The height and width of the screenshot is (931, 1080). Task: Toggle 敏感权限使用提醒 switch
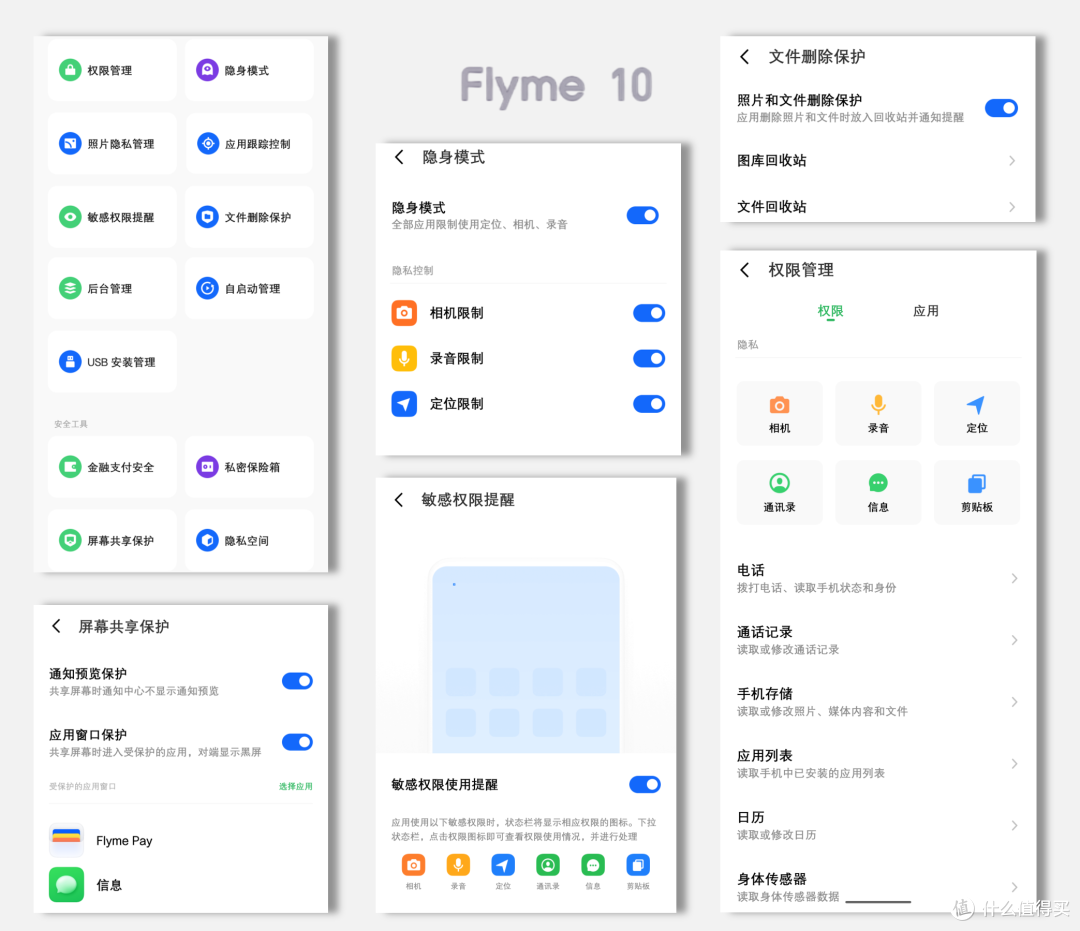[x=645, y=784]
